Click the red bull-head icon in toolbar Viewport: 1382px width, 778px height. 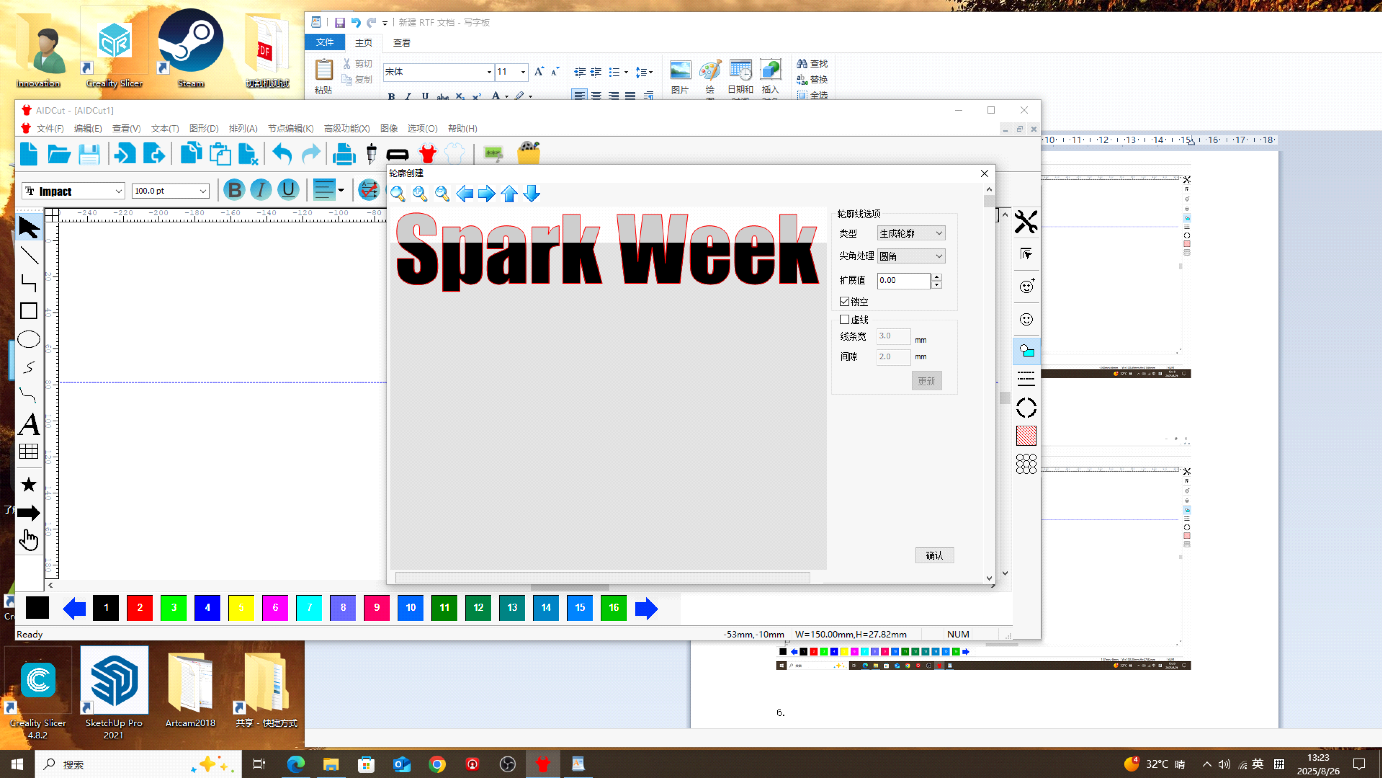coord(428,154)
